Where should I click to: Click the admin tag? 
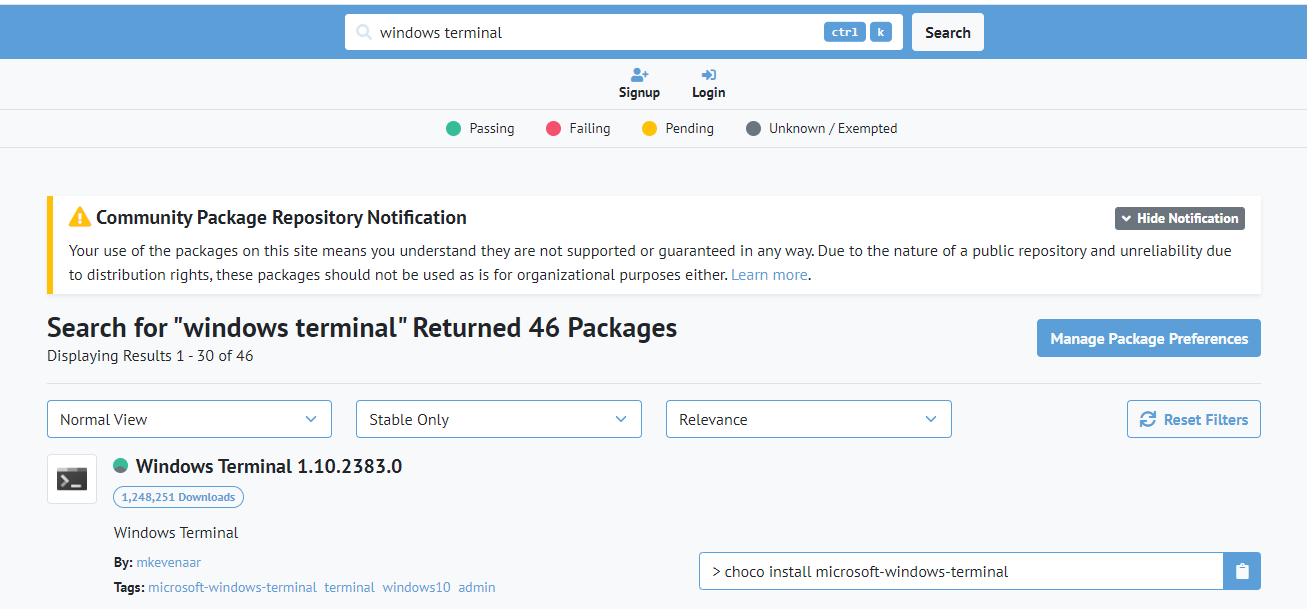(477, 587)
